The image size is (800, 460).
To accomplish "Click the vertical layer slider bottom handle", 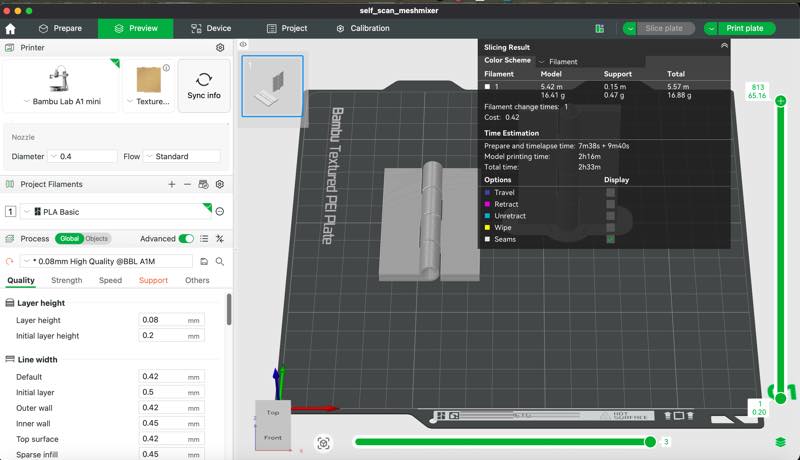I will point(780,398).
